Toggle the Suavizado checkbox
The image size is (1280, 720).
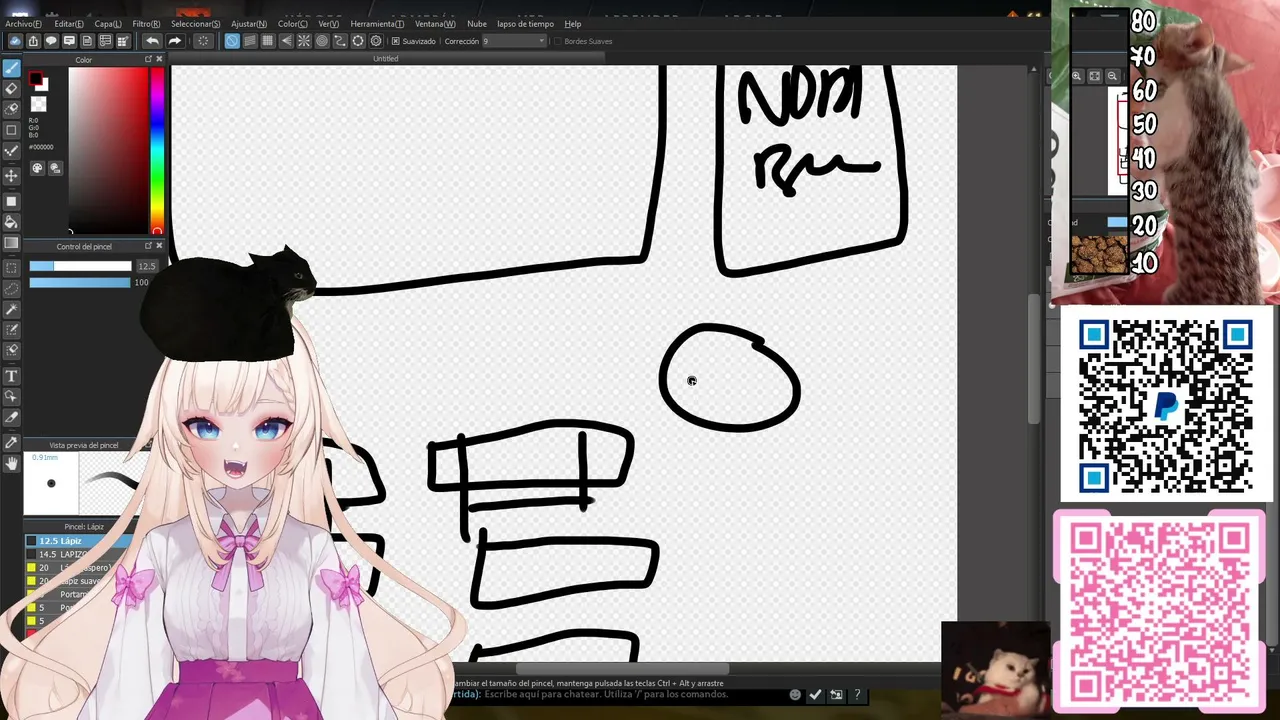(396, 41)
